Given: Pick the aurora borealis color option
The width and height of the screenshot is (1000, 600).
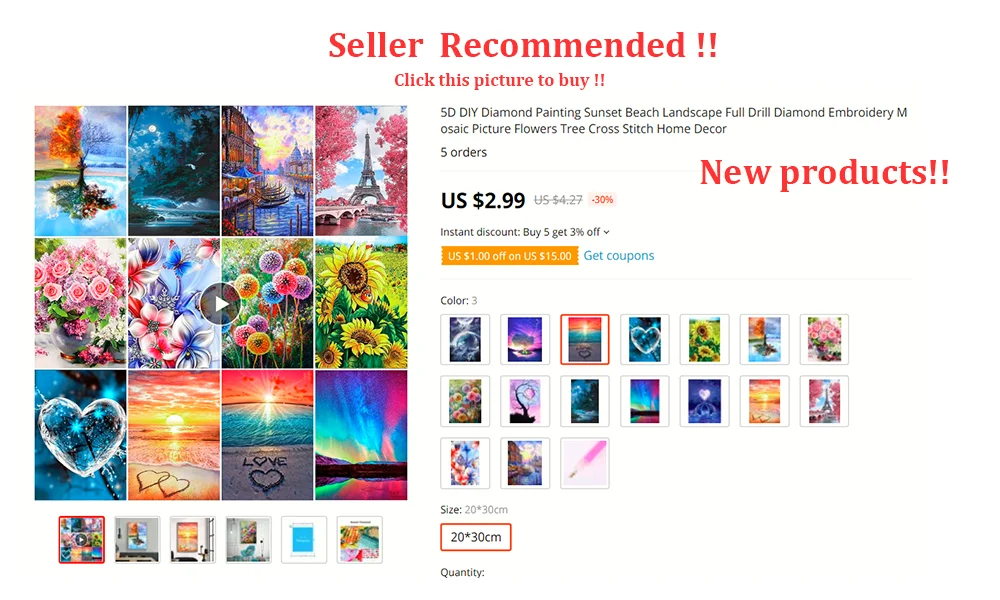Looking at the screenshot, I should (x=645, y=401).
